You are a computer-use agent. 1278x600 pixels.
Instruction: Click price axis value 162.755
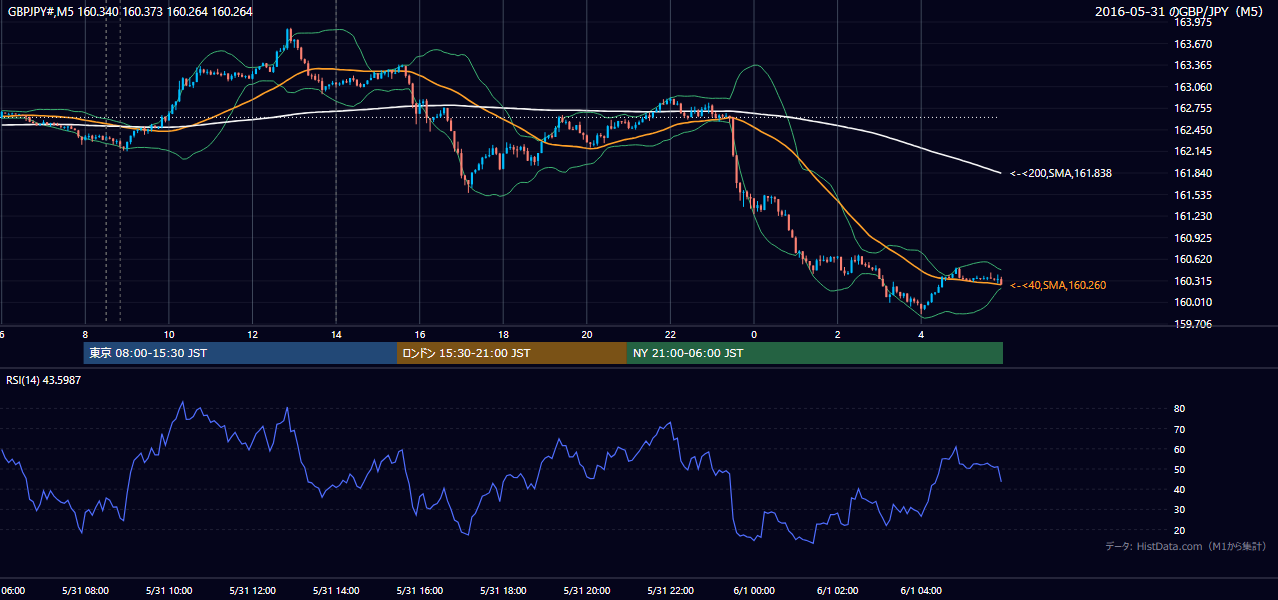pyautogui.click(x=1192, y=108)
